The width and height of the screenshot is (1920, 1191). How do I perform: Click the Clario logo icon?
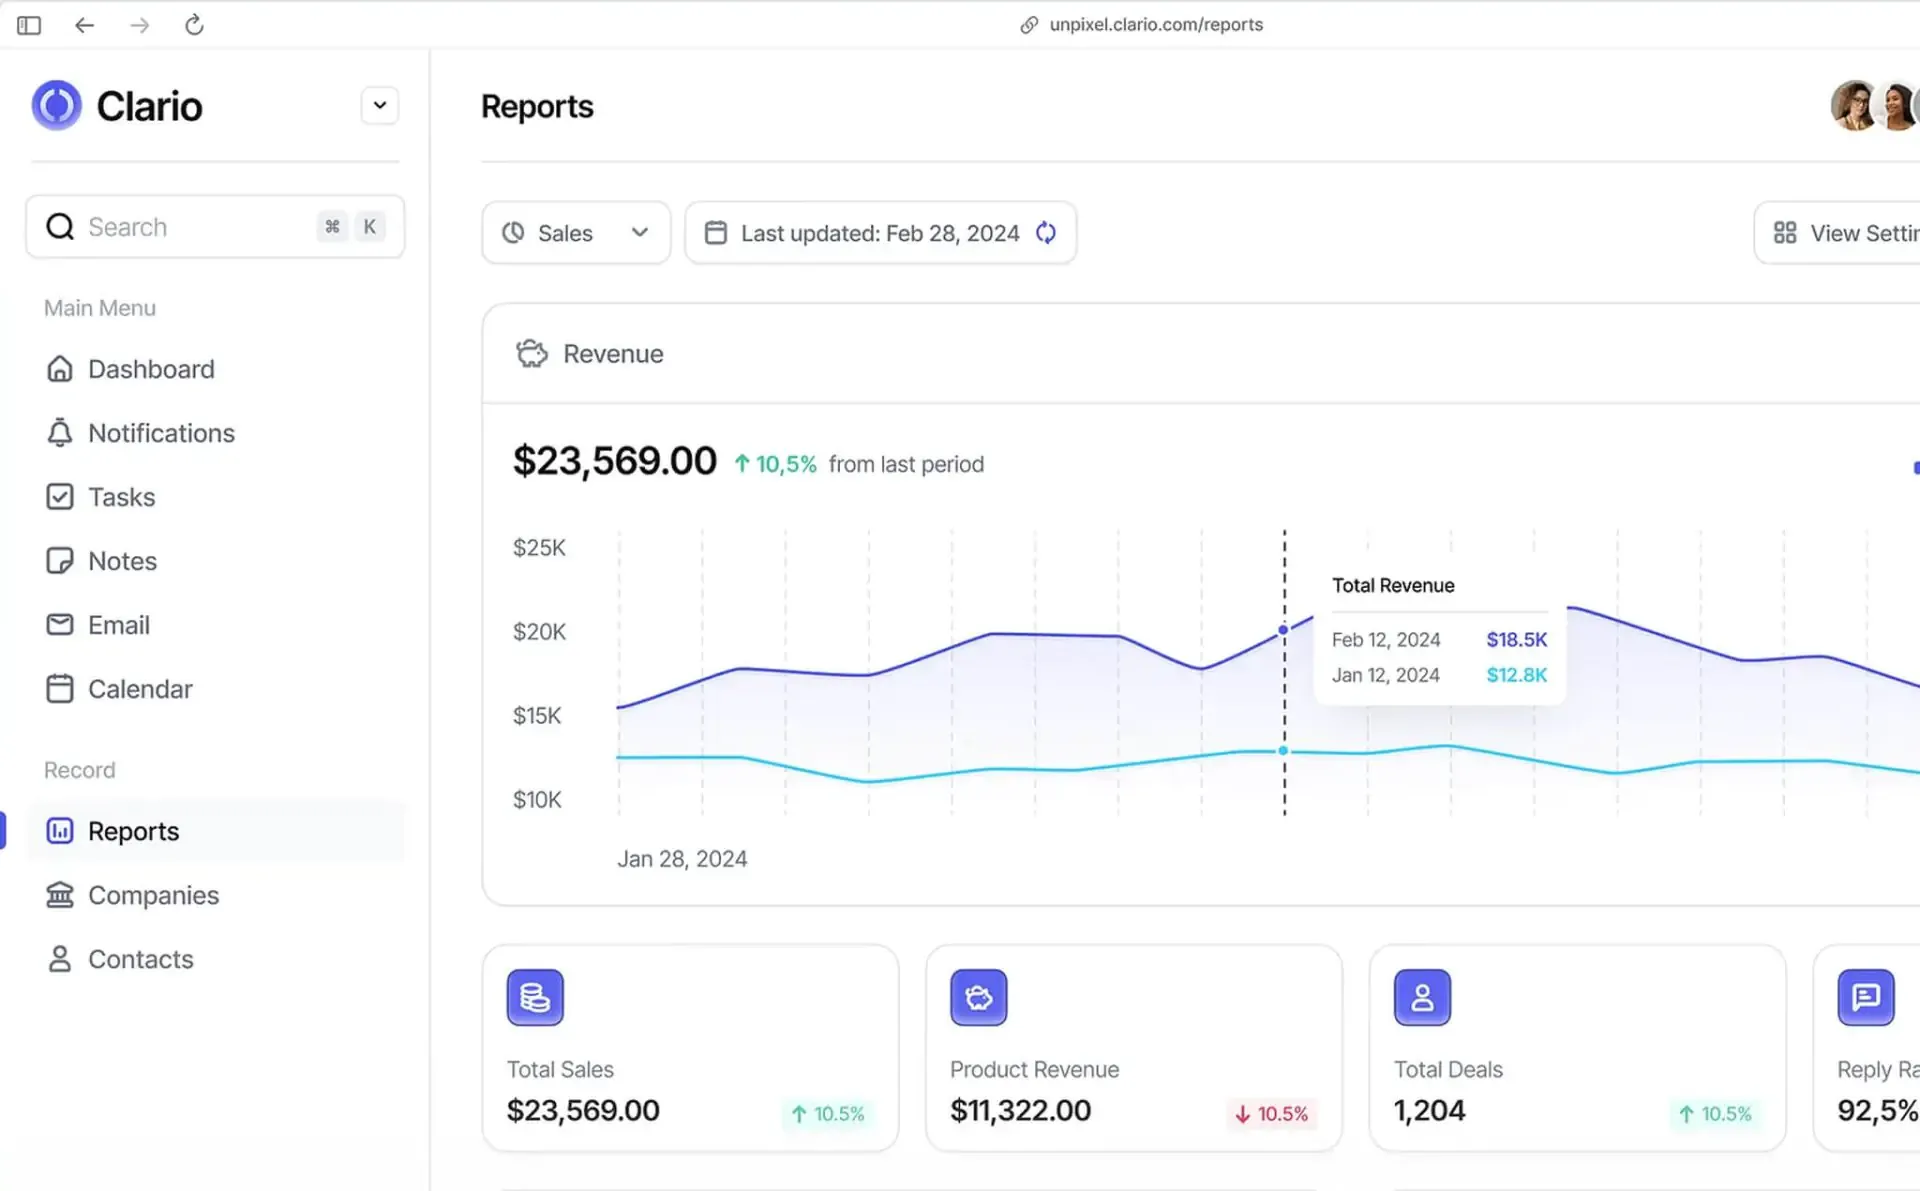point(57,106)
